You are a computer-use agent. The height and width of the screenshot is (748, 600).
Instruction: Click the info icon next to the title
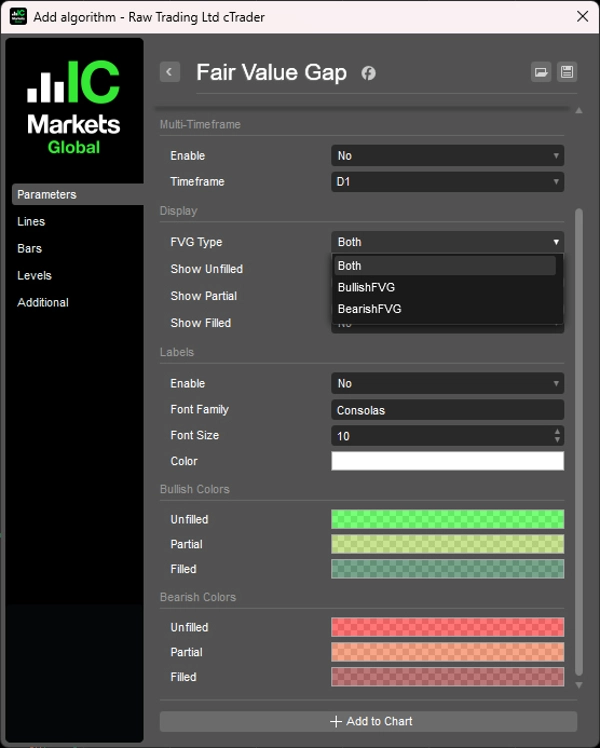tap(368, 73)
